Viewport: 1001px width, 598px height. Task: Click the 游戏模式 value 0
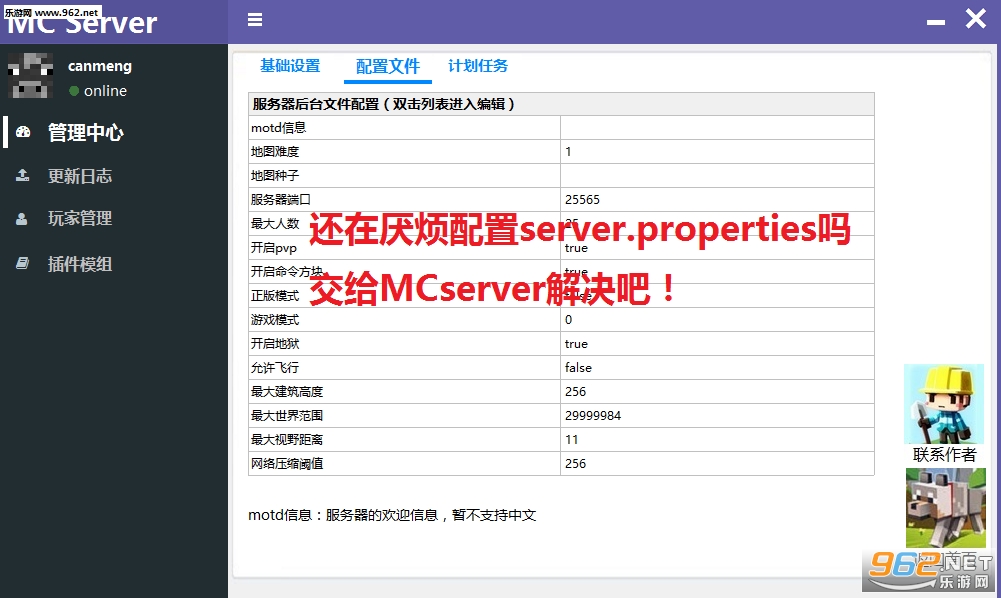coord(568,320)
